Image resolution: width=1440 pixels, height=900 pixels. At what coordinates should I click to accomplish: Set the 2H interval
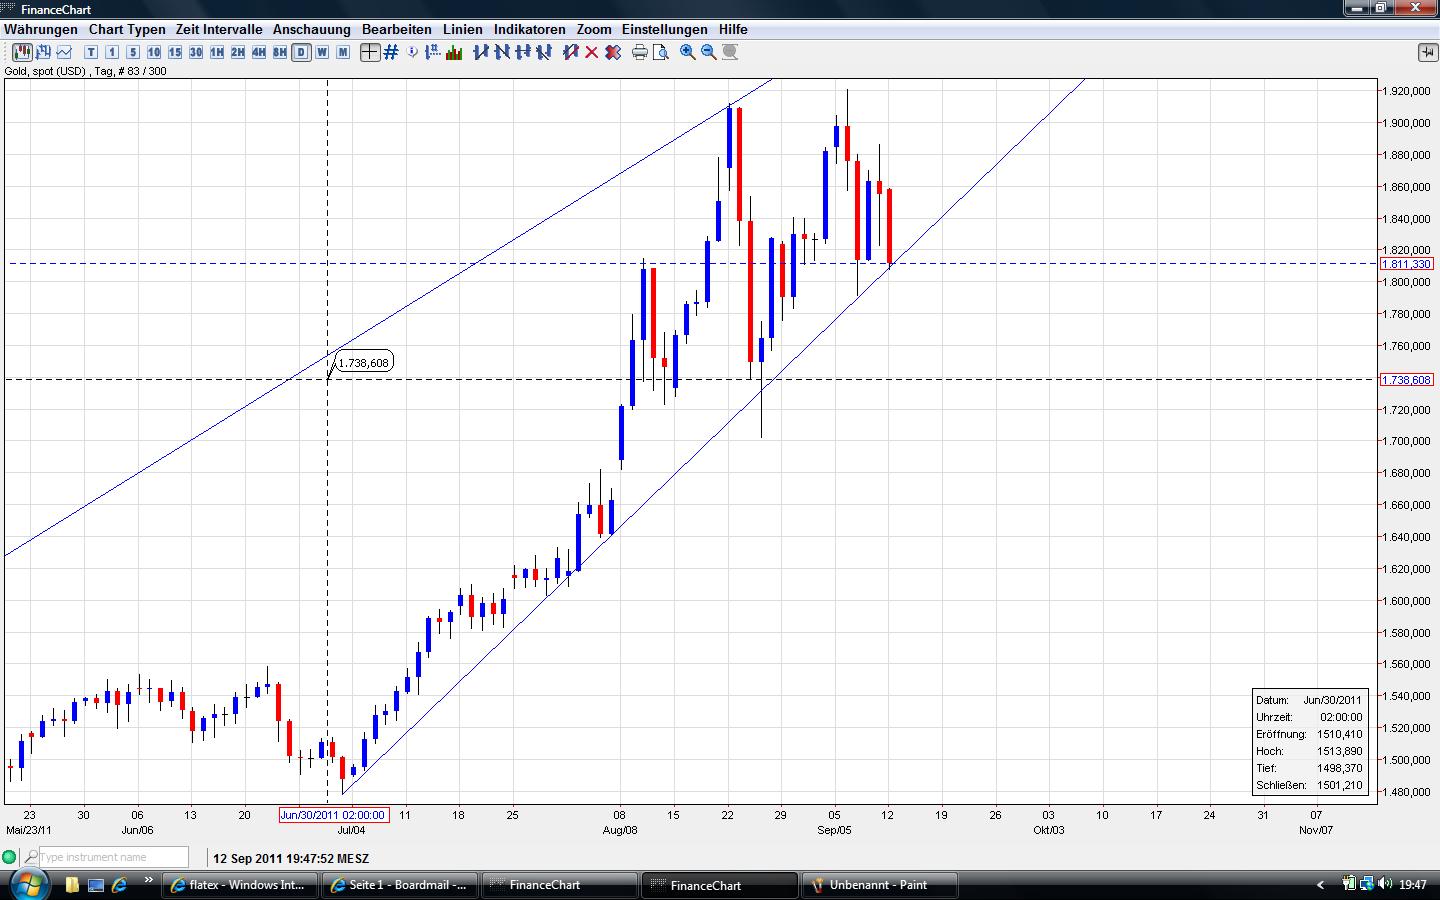238,52
